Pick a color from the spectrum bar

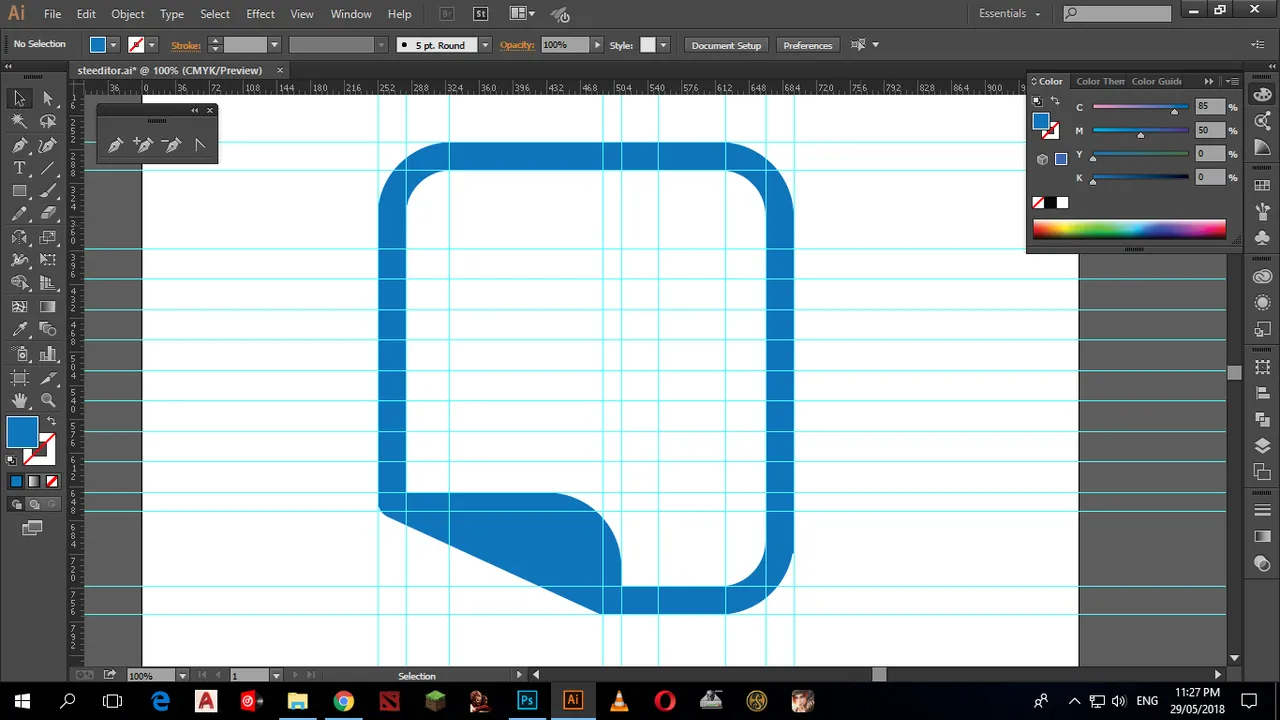(1129, 229)
